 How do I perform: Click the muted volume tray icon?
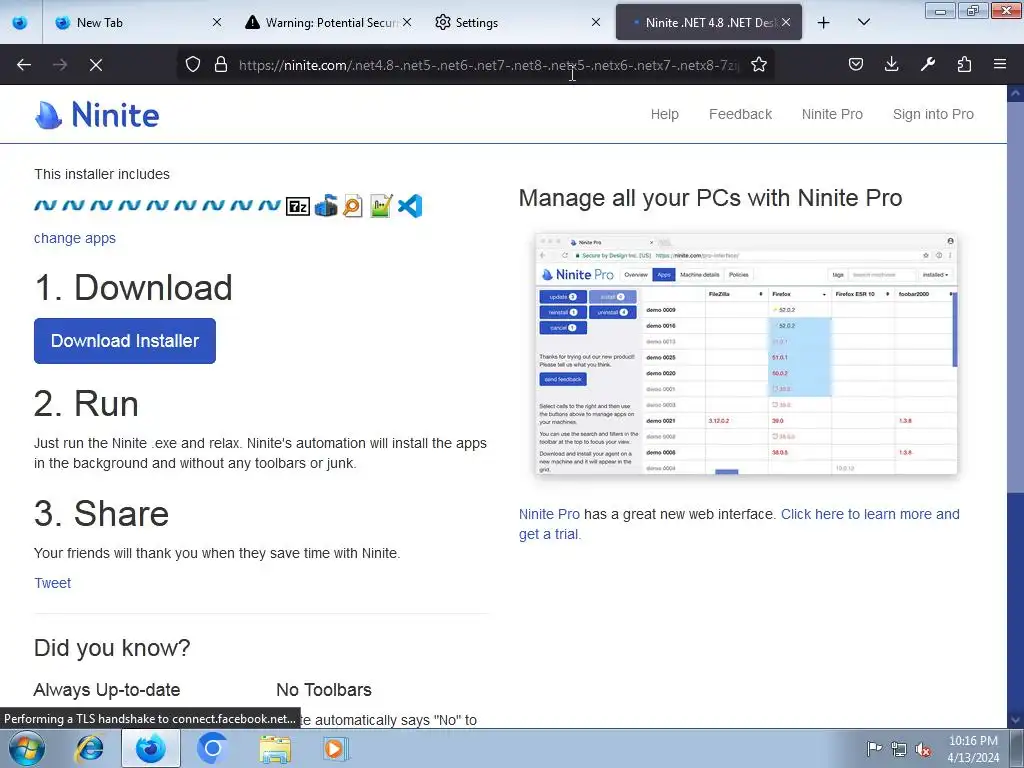(923, 749)
